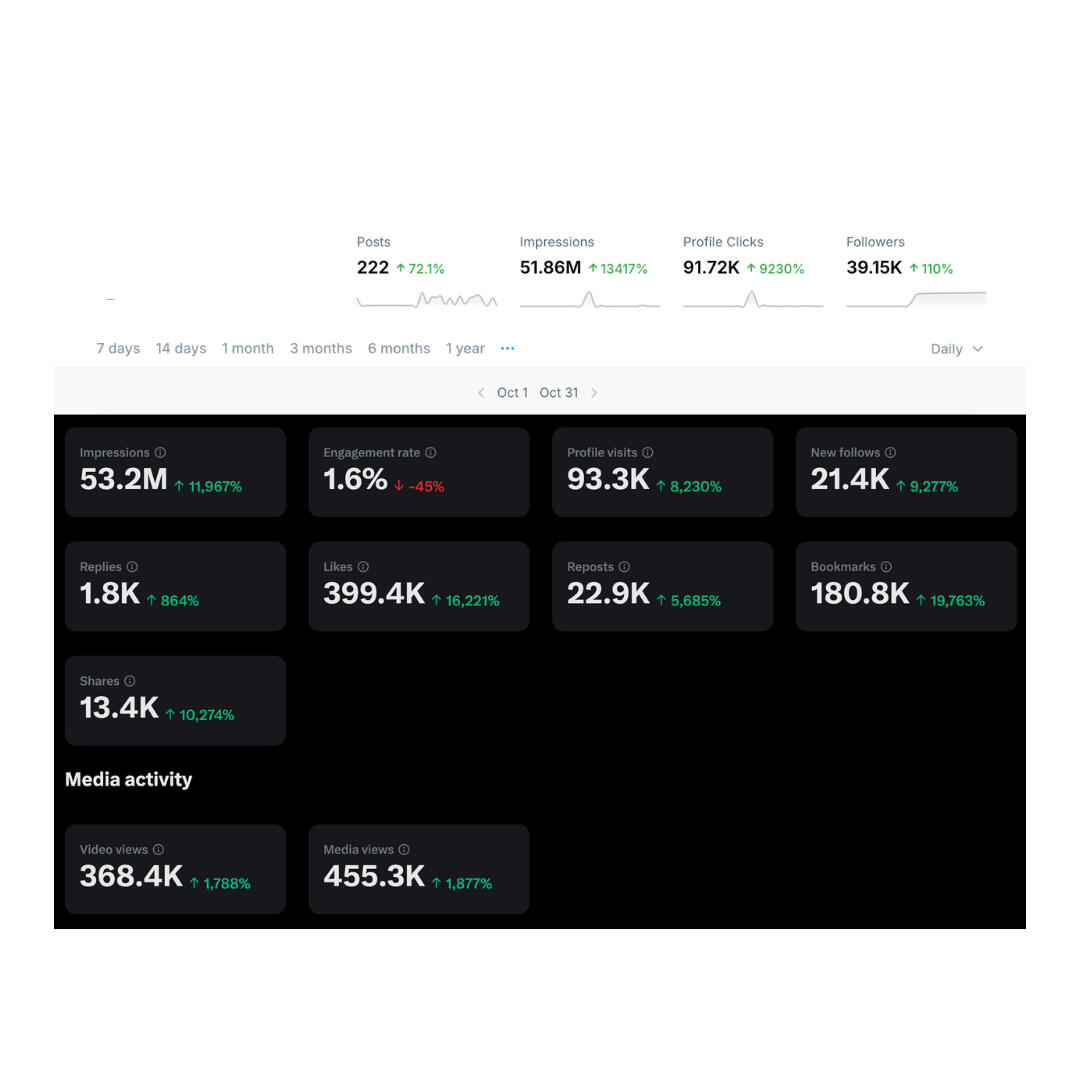Click the Followers sparkline chart
The height and width of the screenshot is (1080, 1080).
pos(916,299)
